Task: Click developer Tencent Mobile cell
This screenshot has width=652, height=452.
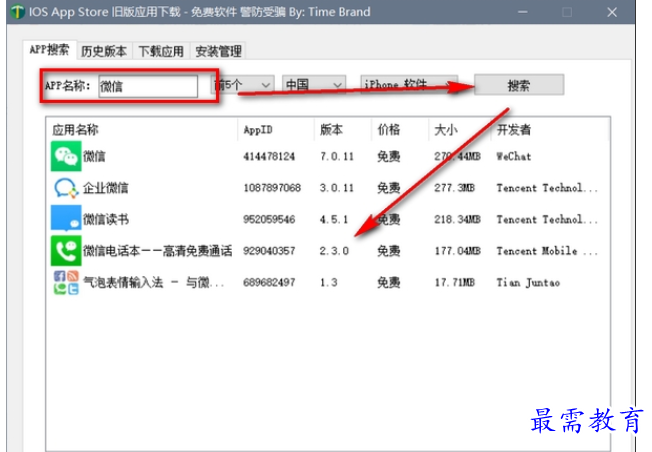Action: (547, 251)
